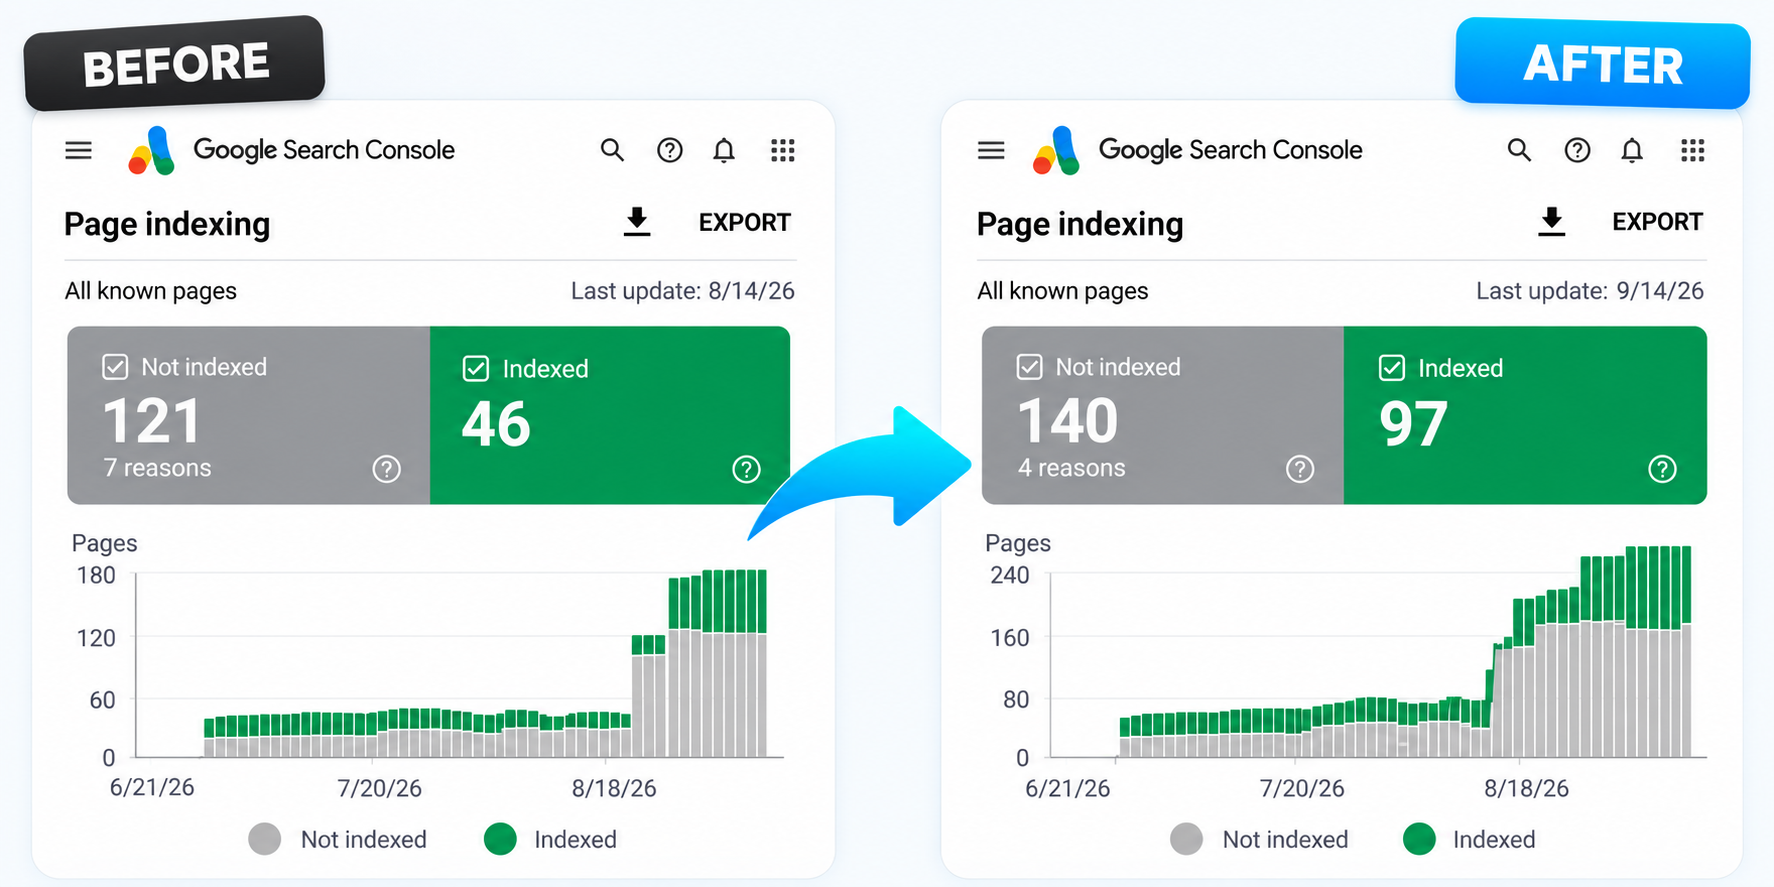Click the '7 reasons' text
1774x887 pixels.
(158, 468)
